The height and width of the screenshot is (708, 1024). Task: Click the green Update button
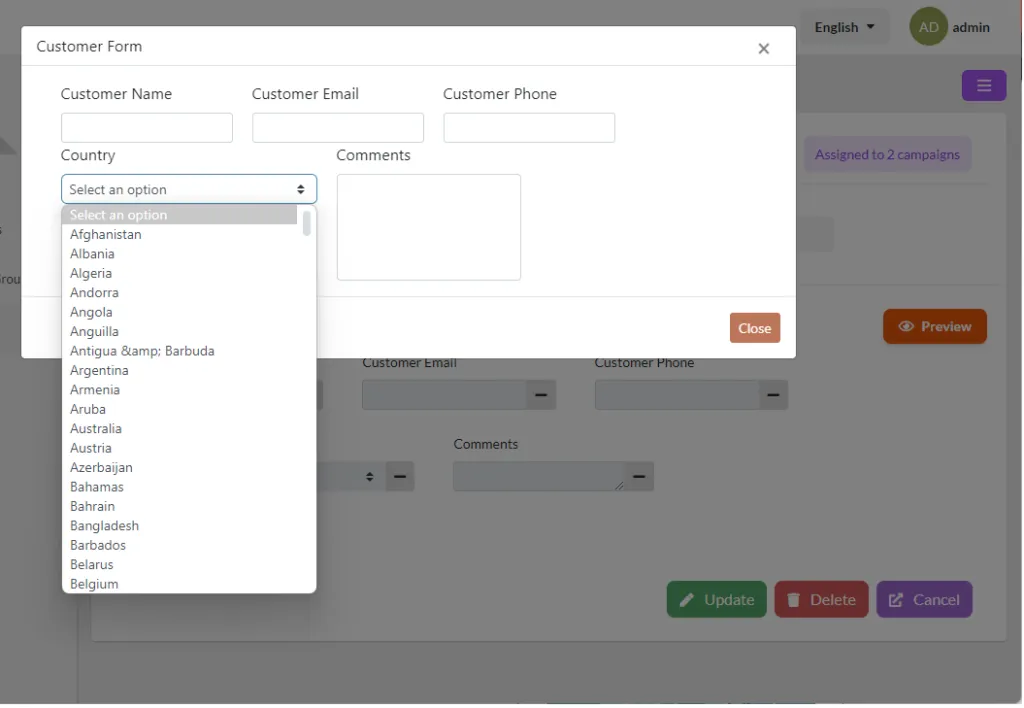tap(716, 600)
